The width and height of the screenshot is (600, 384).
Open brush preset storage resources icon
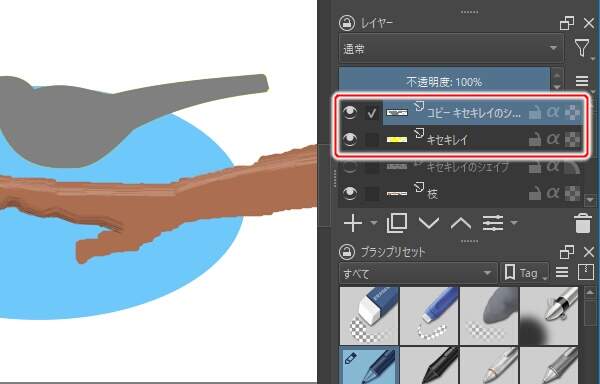[585, 272]
